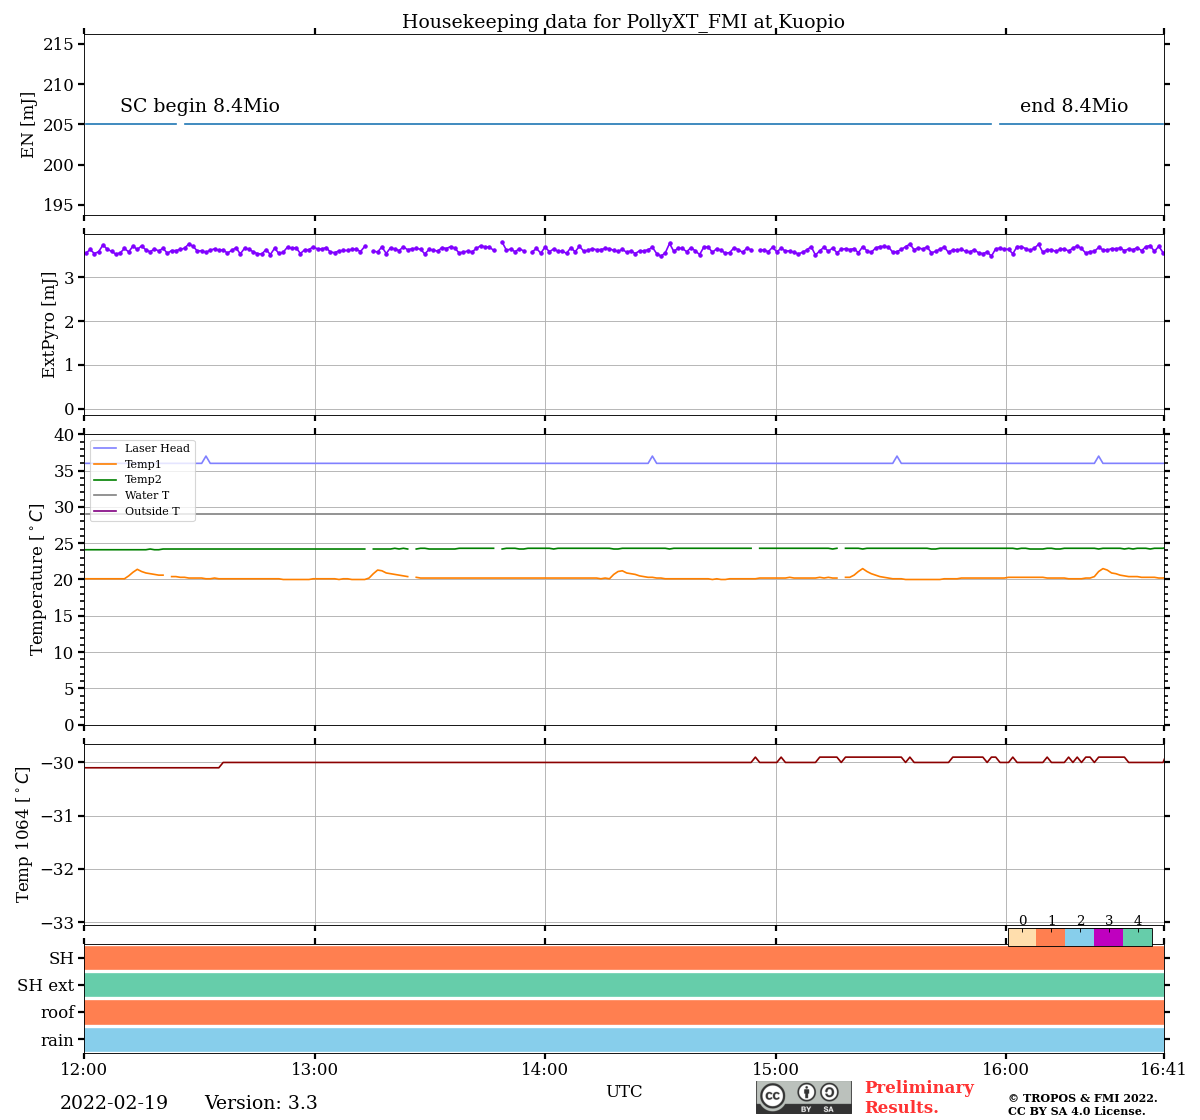1200x1120 pixels.
Task: Click the Water T legend entry
Action: [x=131, y=496]
